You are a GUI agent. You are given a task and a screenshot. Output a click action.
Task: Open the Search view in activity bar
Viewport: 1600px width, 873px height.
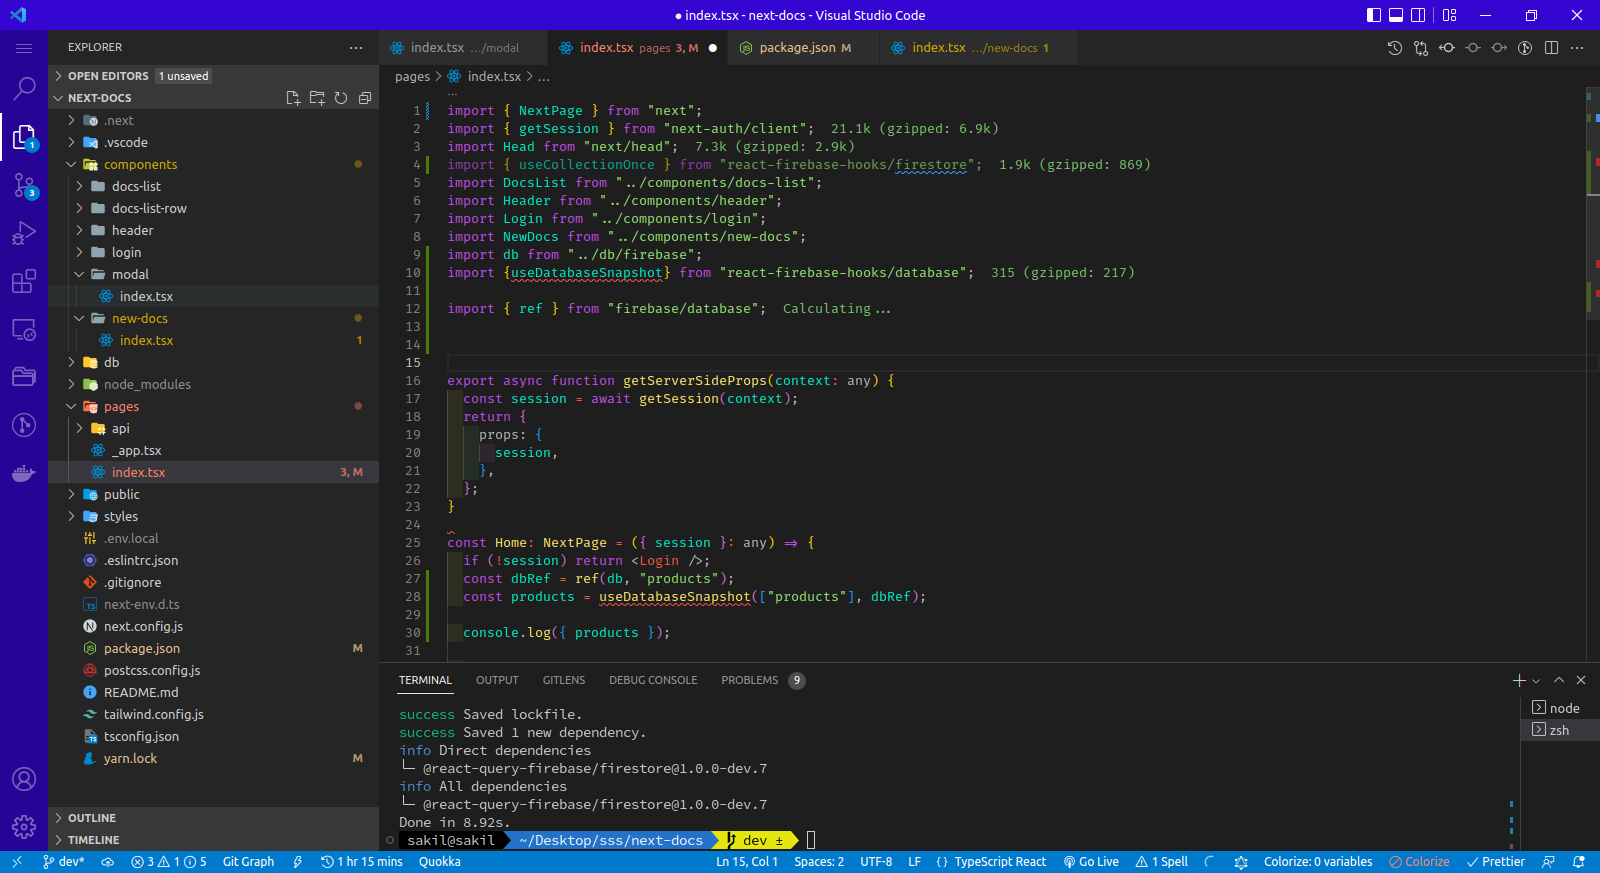coord(24,89)
